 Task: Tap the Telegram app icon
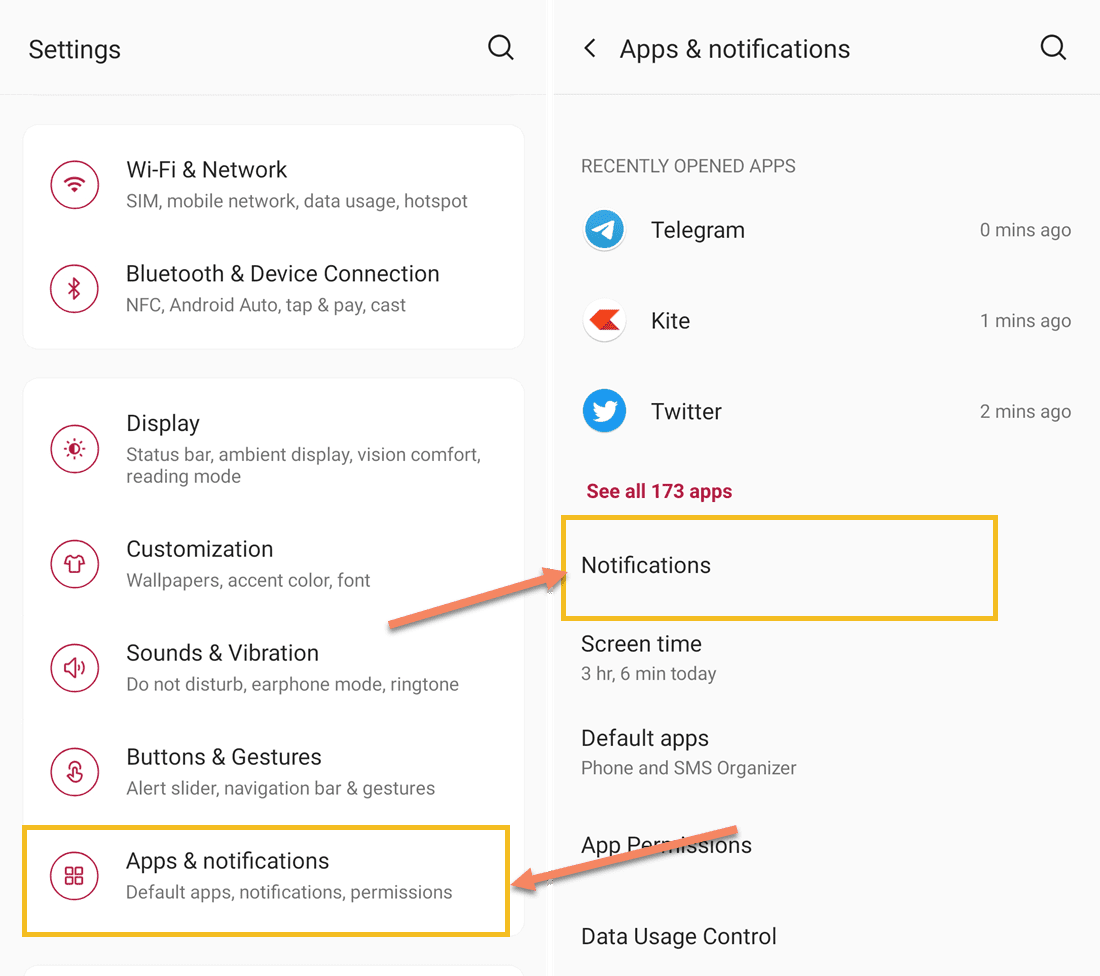[x=604, y=229]
